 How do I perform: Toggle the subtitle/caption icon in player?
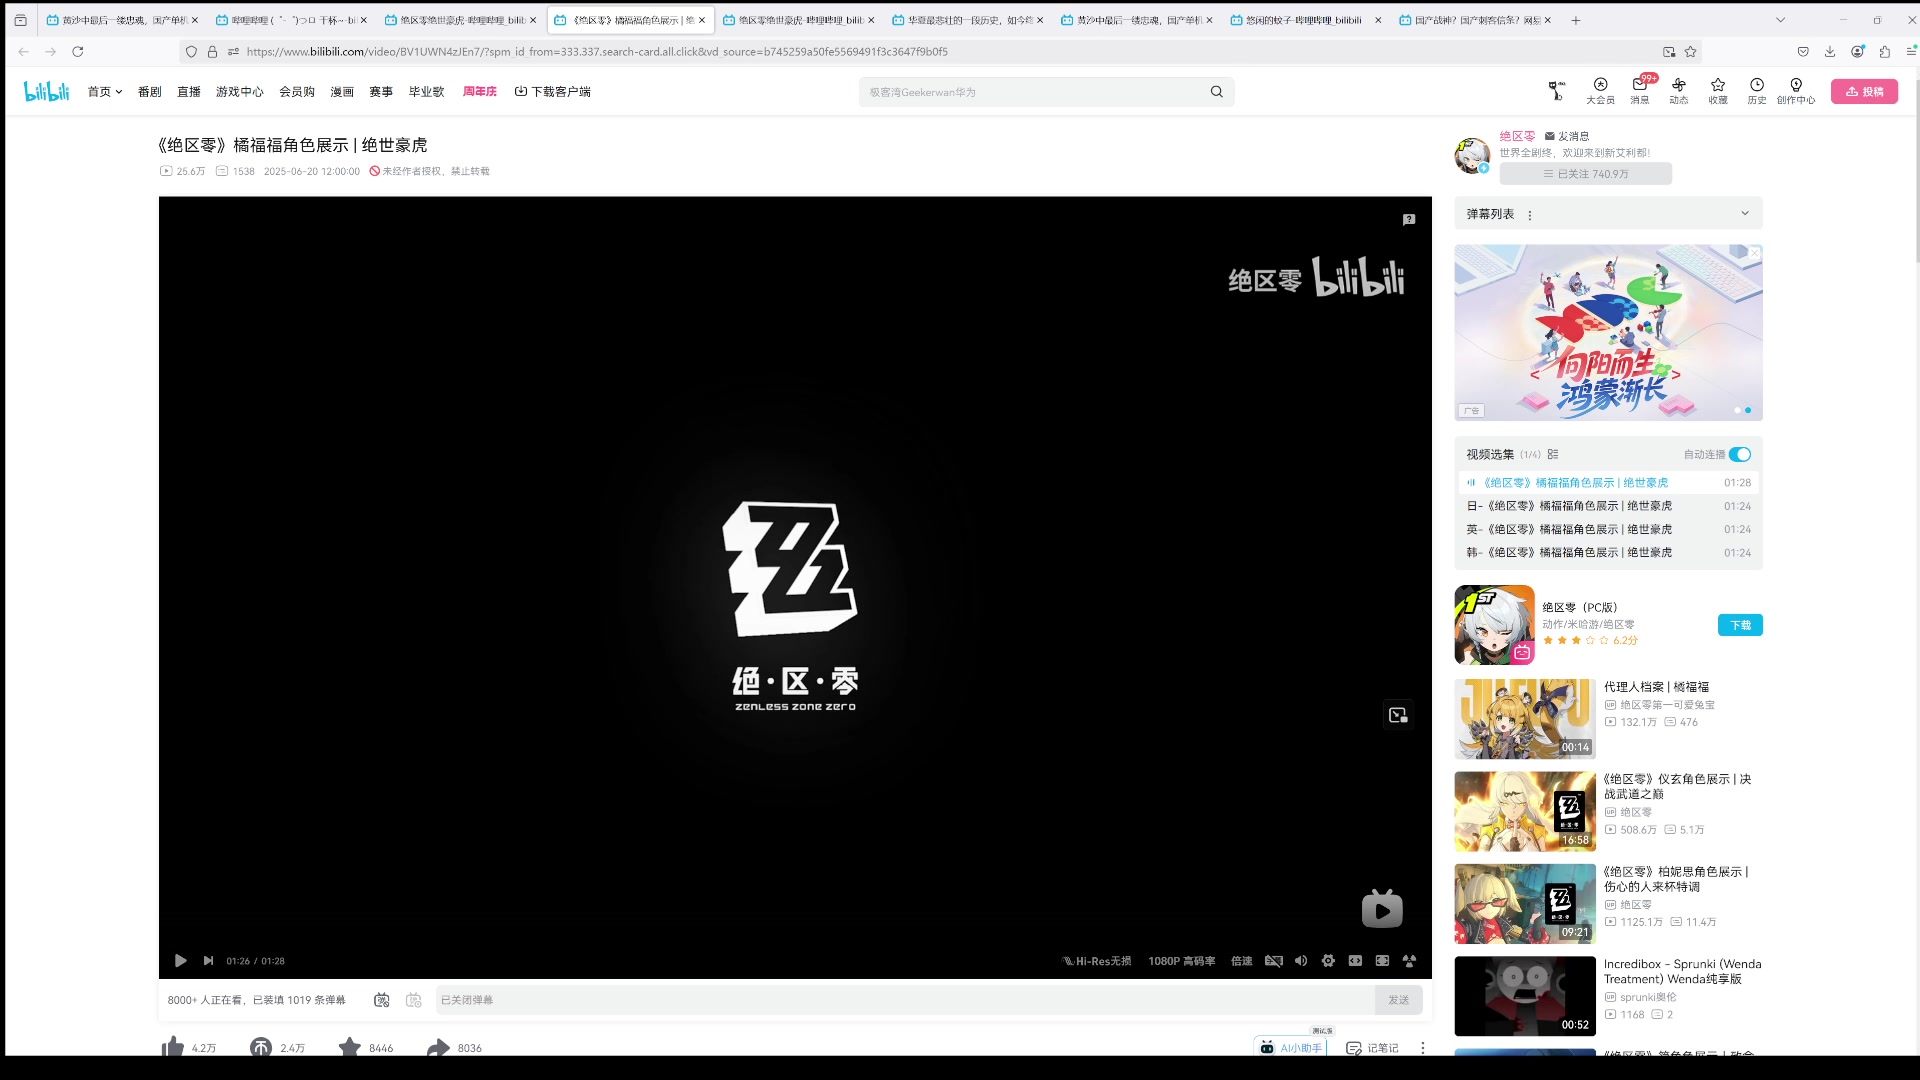pyautogui.click(x=1273, y=960)
